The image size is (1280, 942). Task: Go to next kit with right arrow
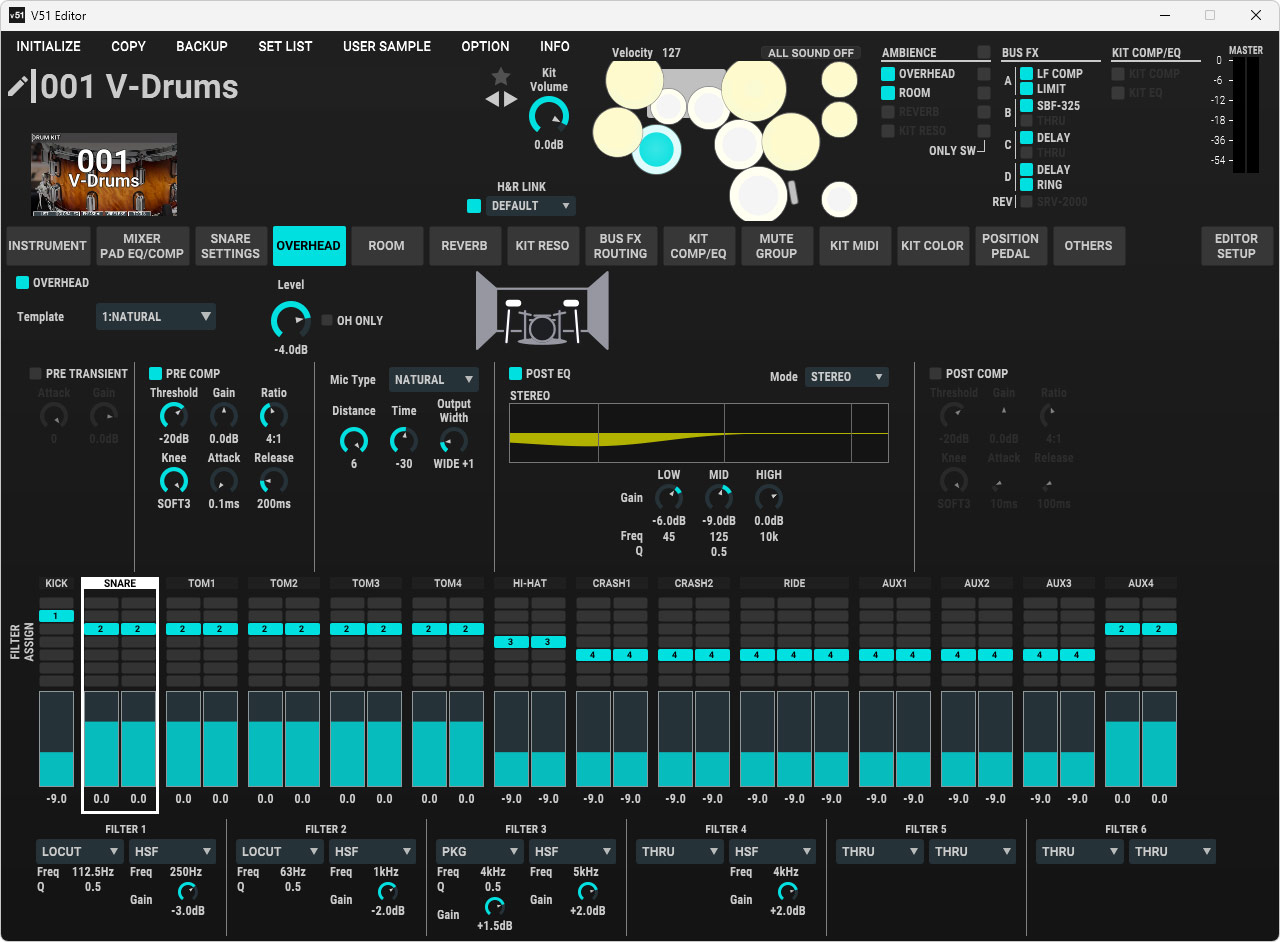pos(511,99)
